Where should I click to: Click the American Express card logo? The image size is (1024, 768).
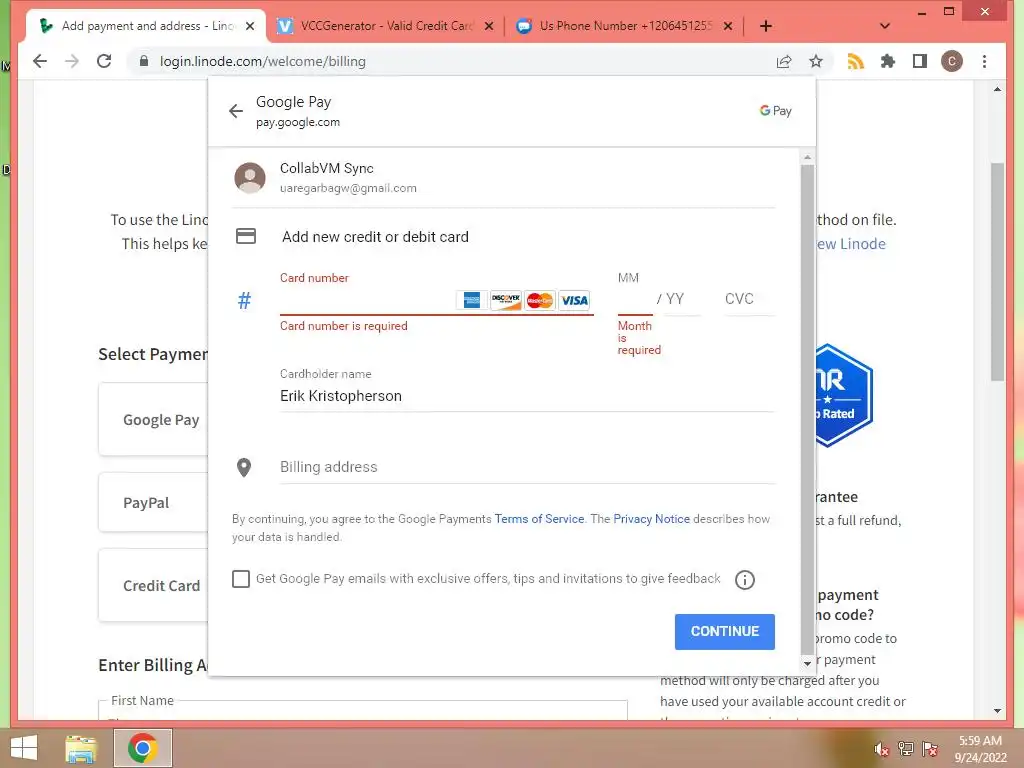click(472, 300)
